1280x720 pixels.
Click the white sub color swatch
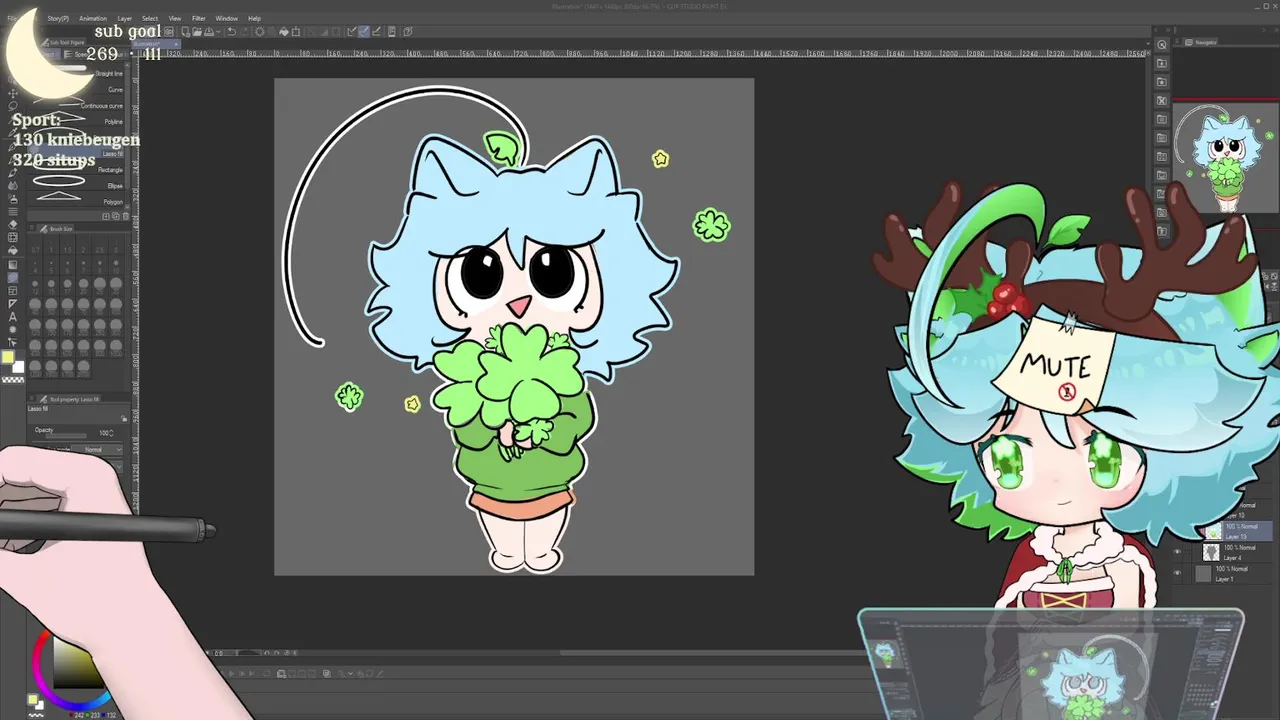[18, 366]
